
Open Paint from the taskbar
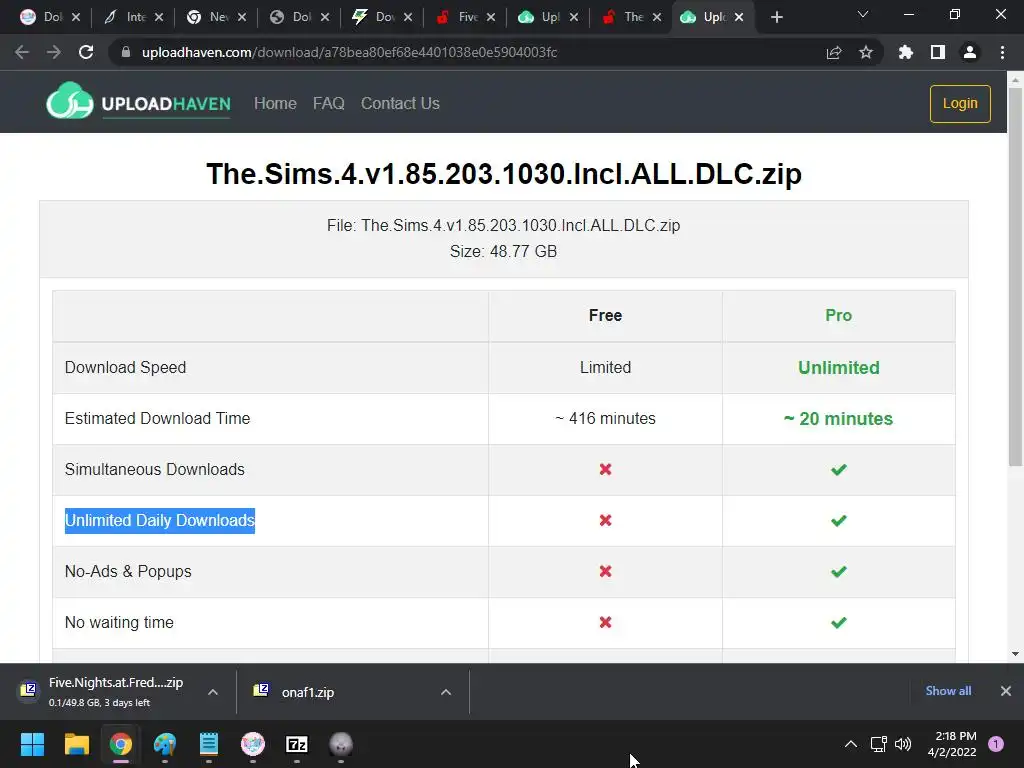click(165, 744)
